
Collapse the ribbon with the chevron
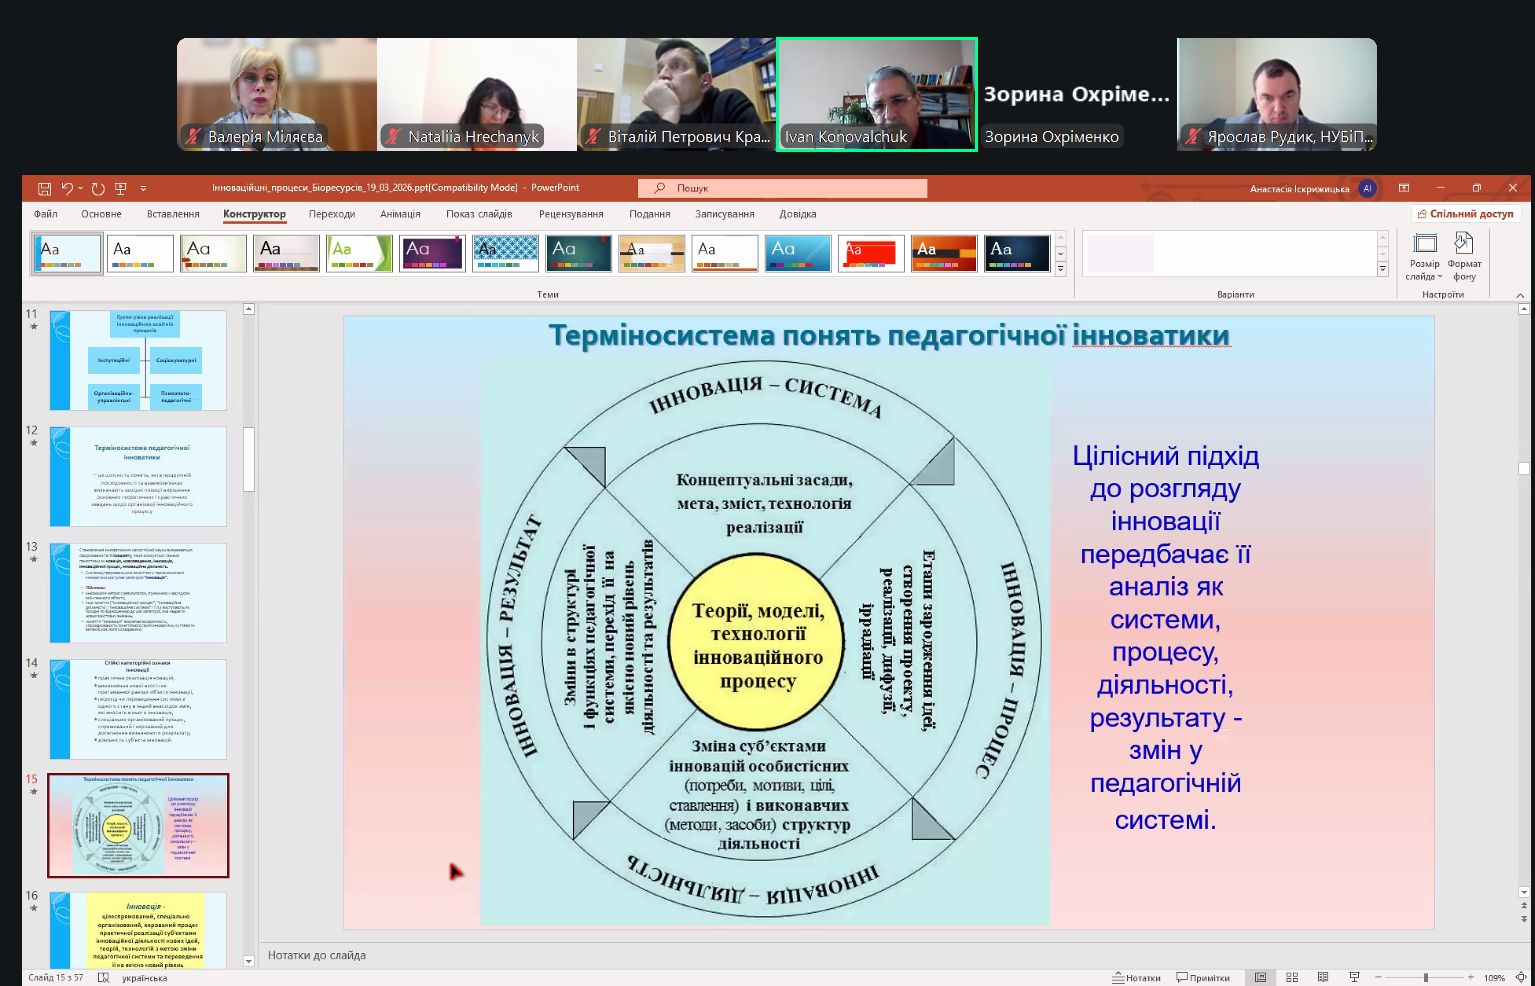(1520, 295)
